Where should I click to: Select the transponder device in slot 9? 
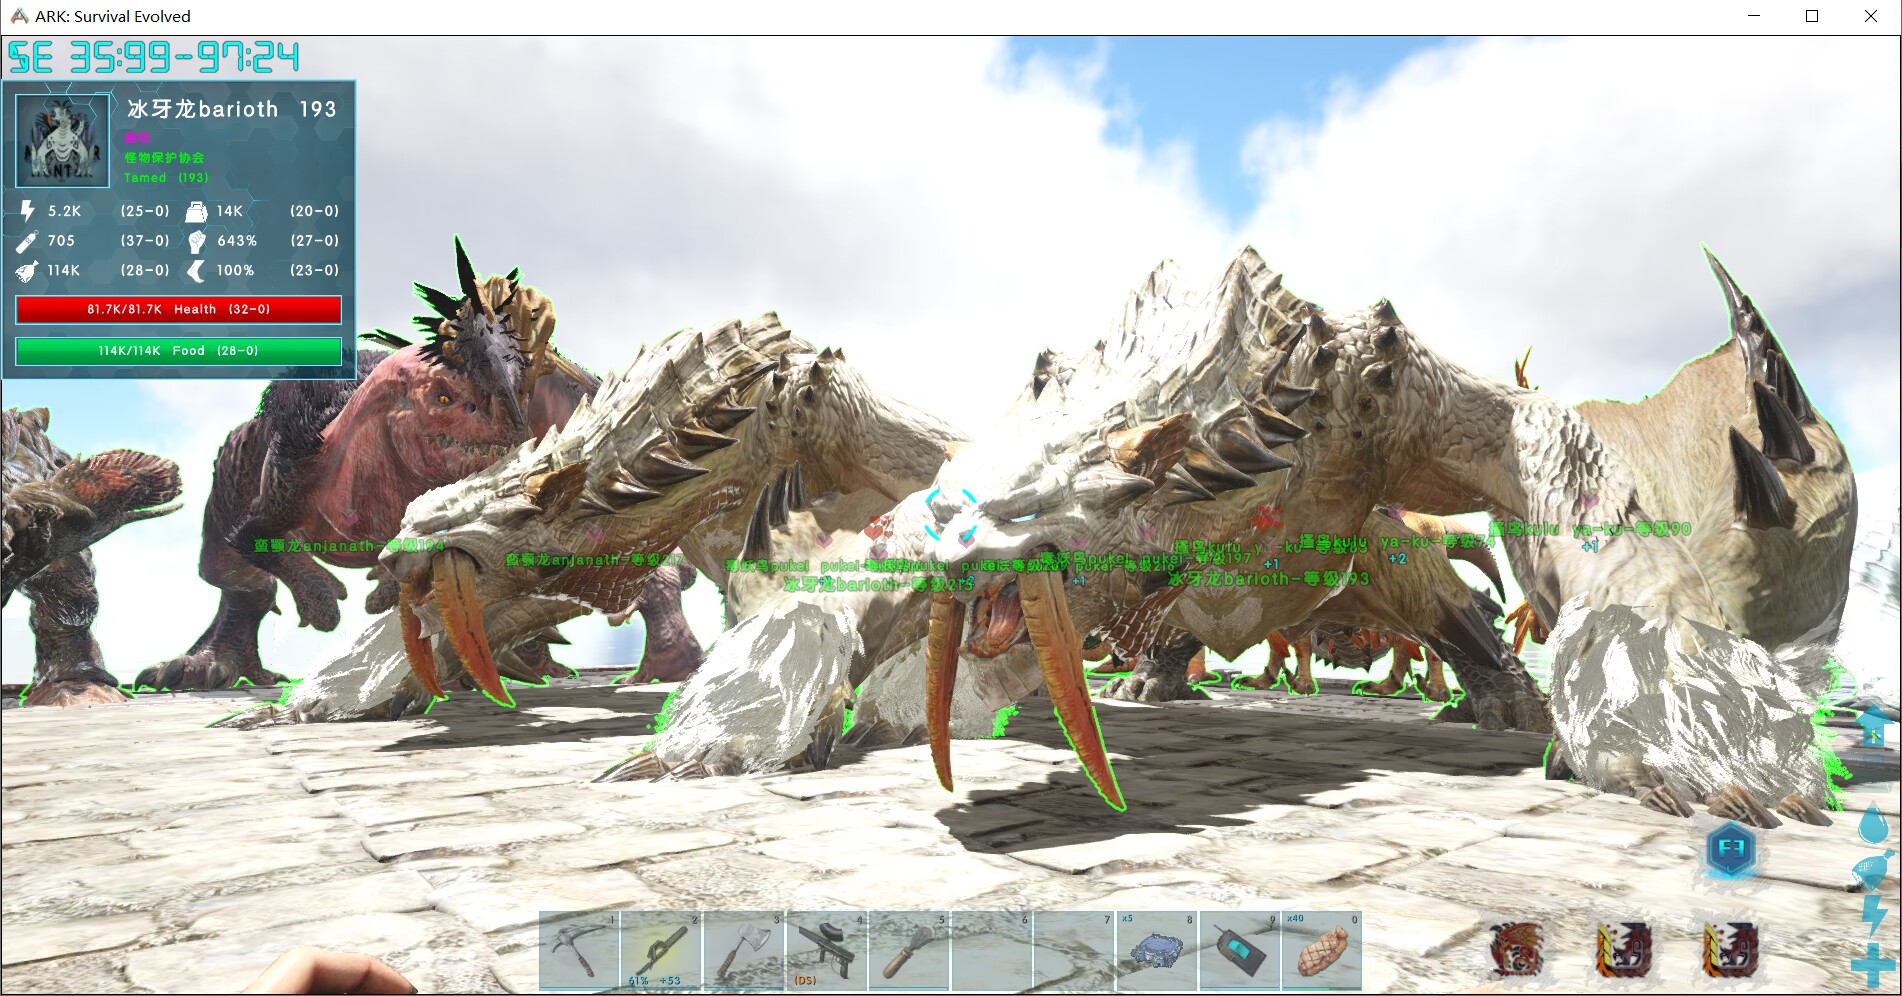1239,950
